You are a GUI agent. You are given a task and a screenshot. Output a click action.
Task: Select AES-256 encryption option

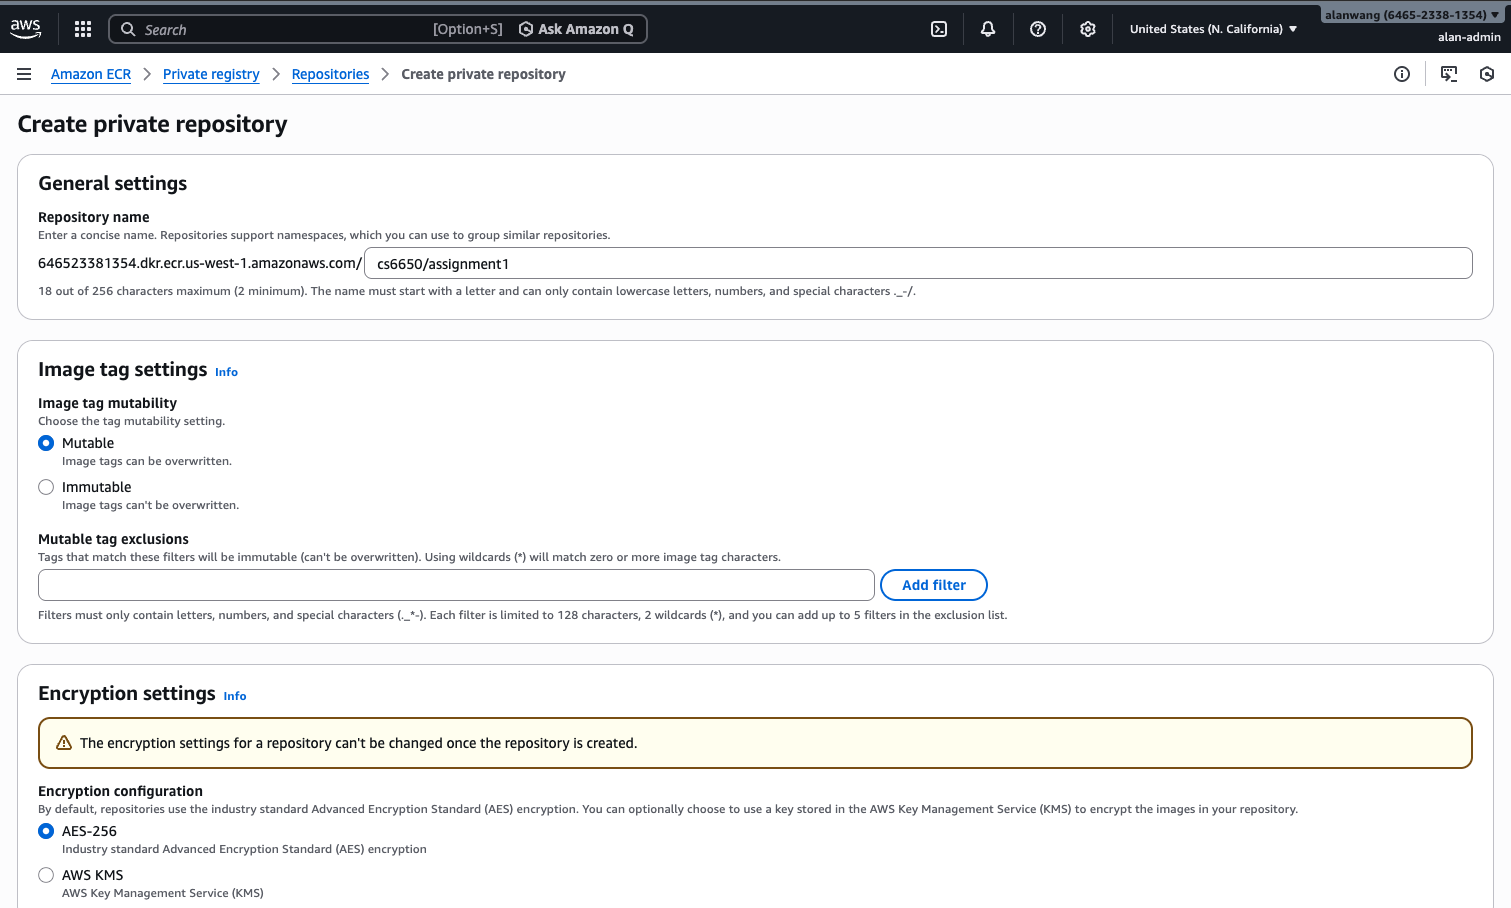[46, 831]
